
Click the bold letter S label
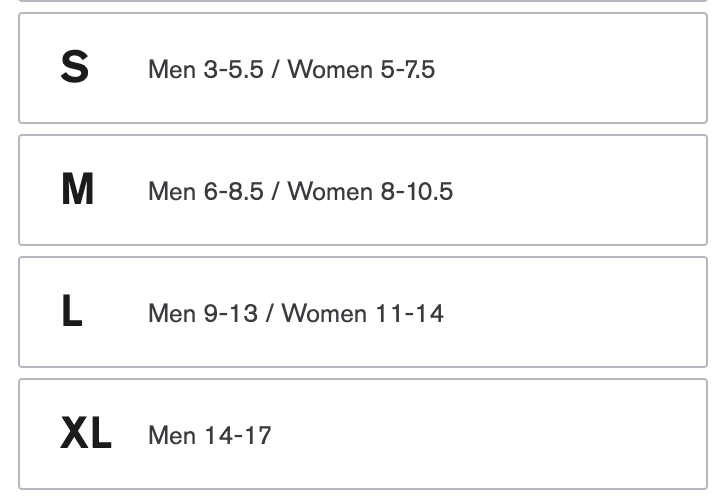[x=75, y=68]
